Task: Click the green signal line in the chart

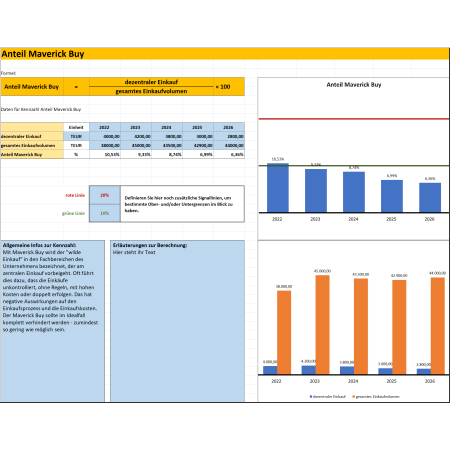Action: [354, 165]
